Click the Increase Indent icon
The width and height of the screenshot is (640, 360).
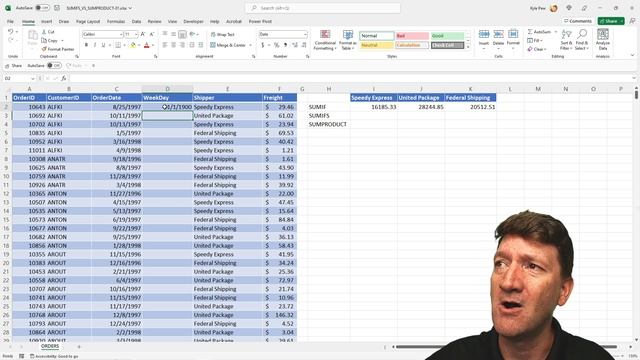tap(200, 45)
